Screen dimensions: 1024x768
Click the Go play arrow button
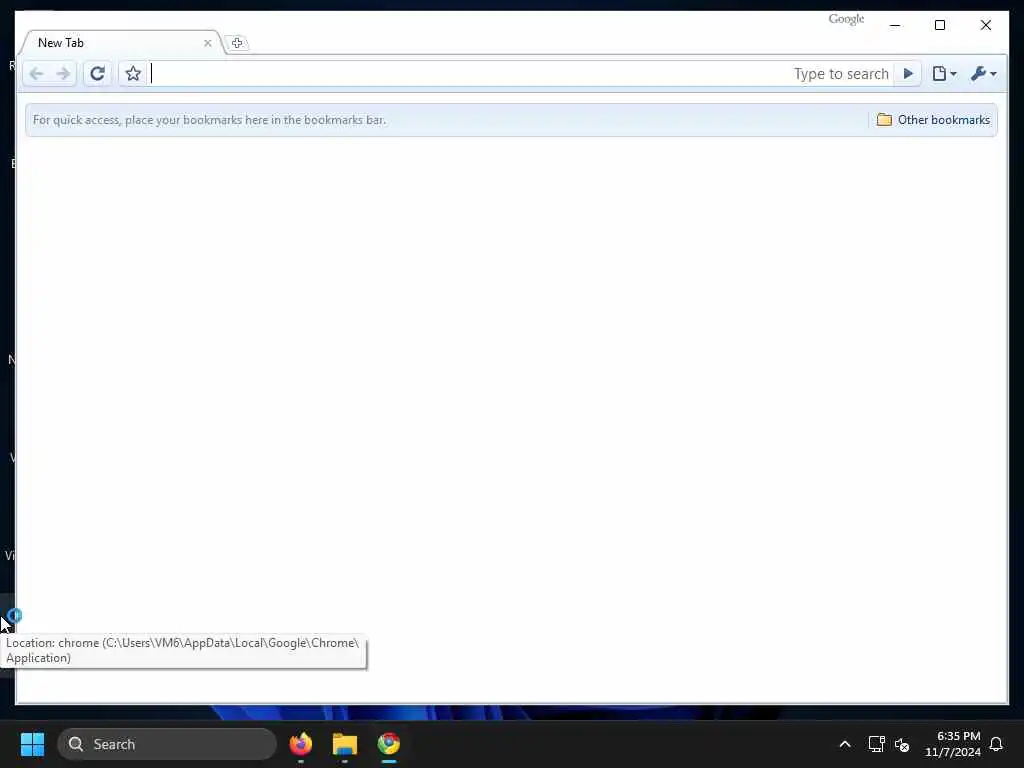(x=908, y=74)
